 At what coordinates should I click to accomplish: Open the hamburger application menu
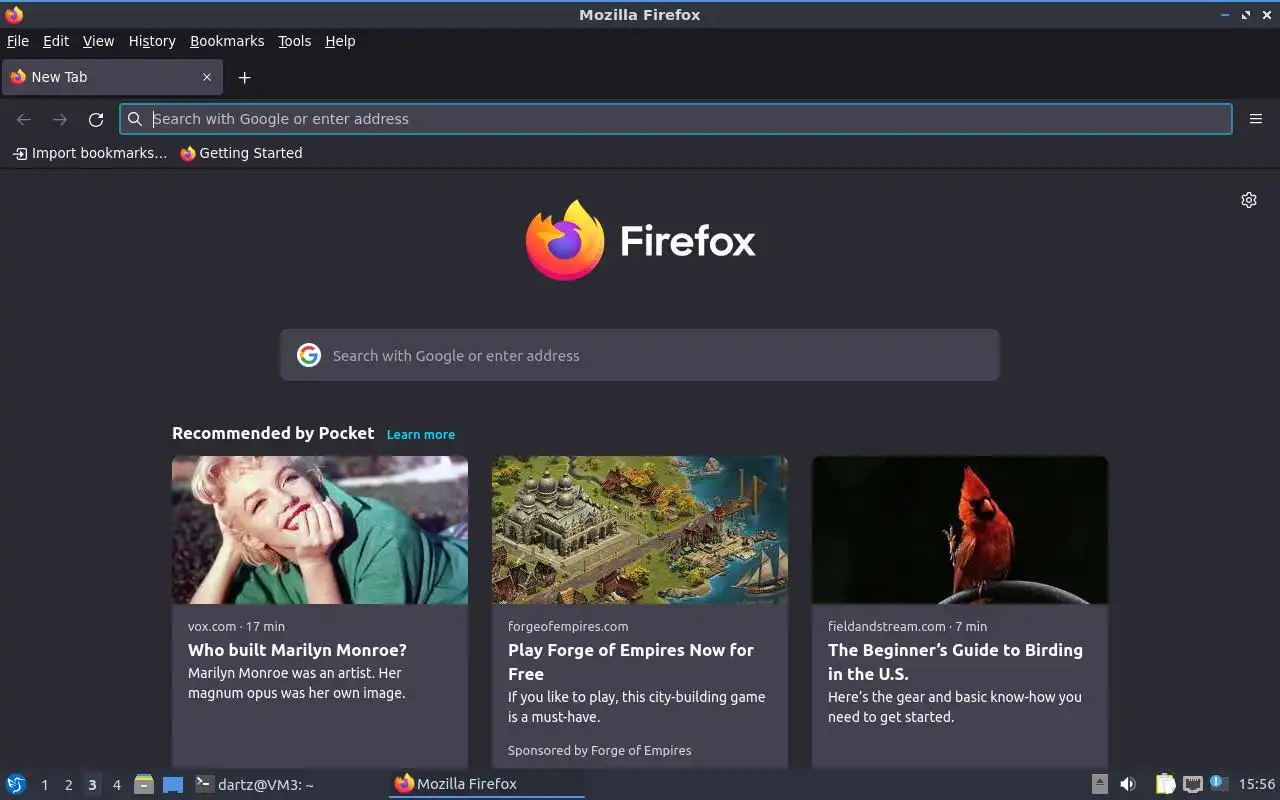coord(1256,119)
